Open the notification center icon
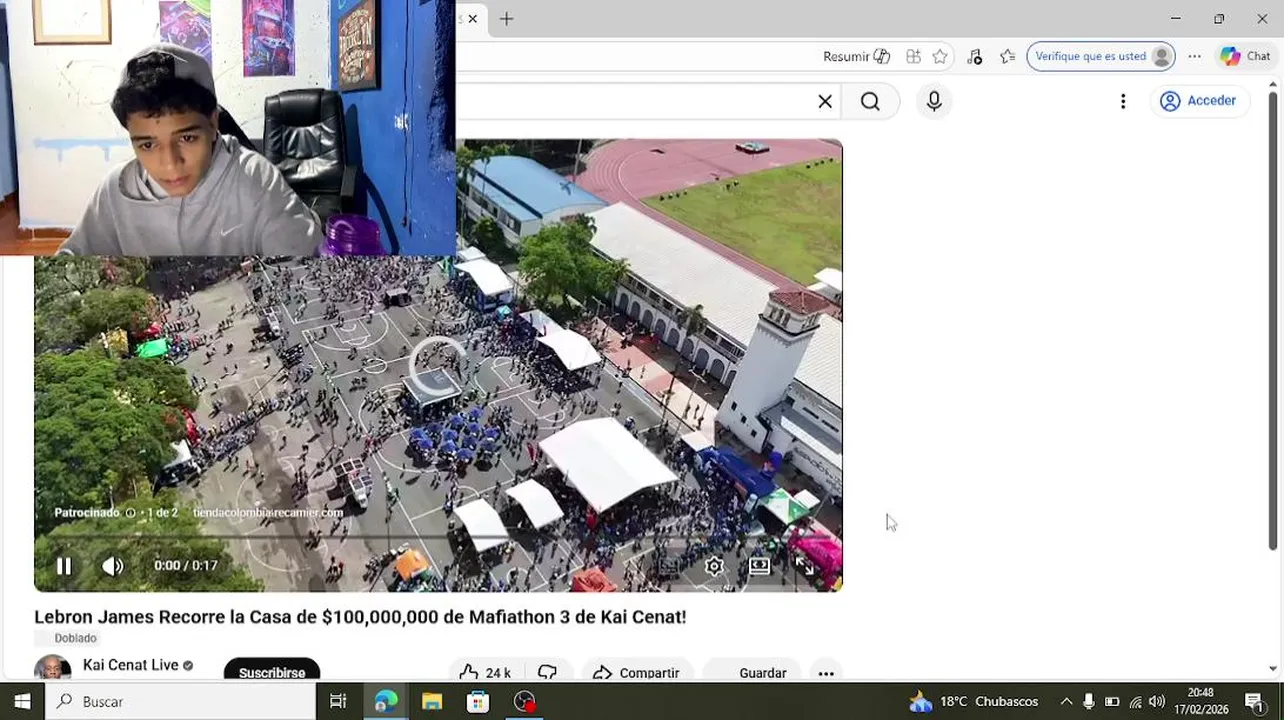 [x=1254, y=702]
